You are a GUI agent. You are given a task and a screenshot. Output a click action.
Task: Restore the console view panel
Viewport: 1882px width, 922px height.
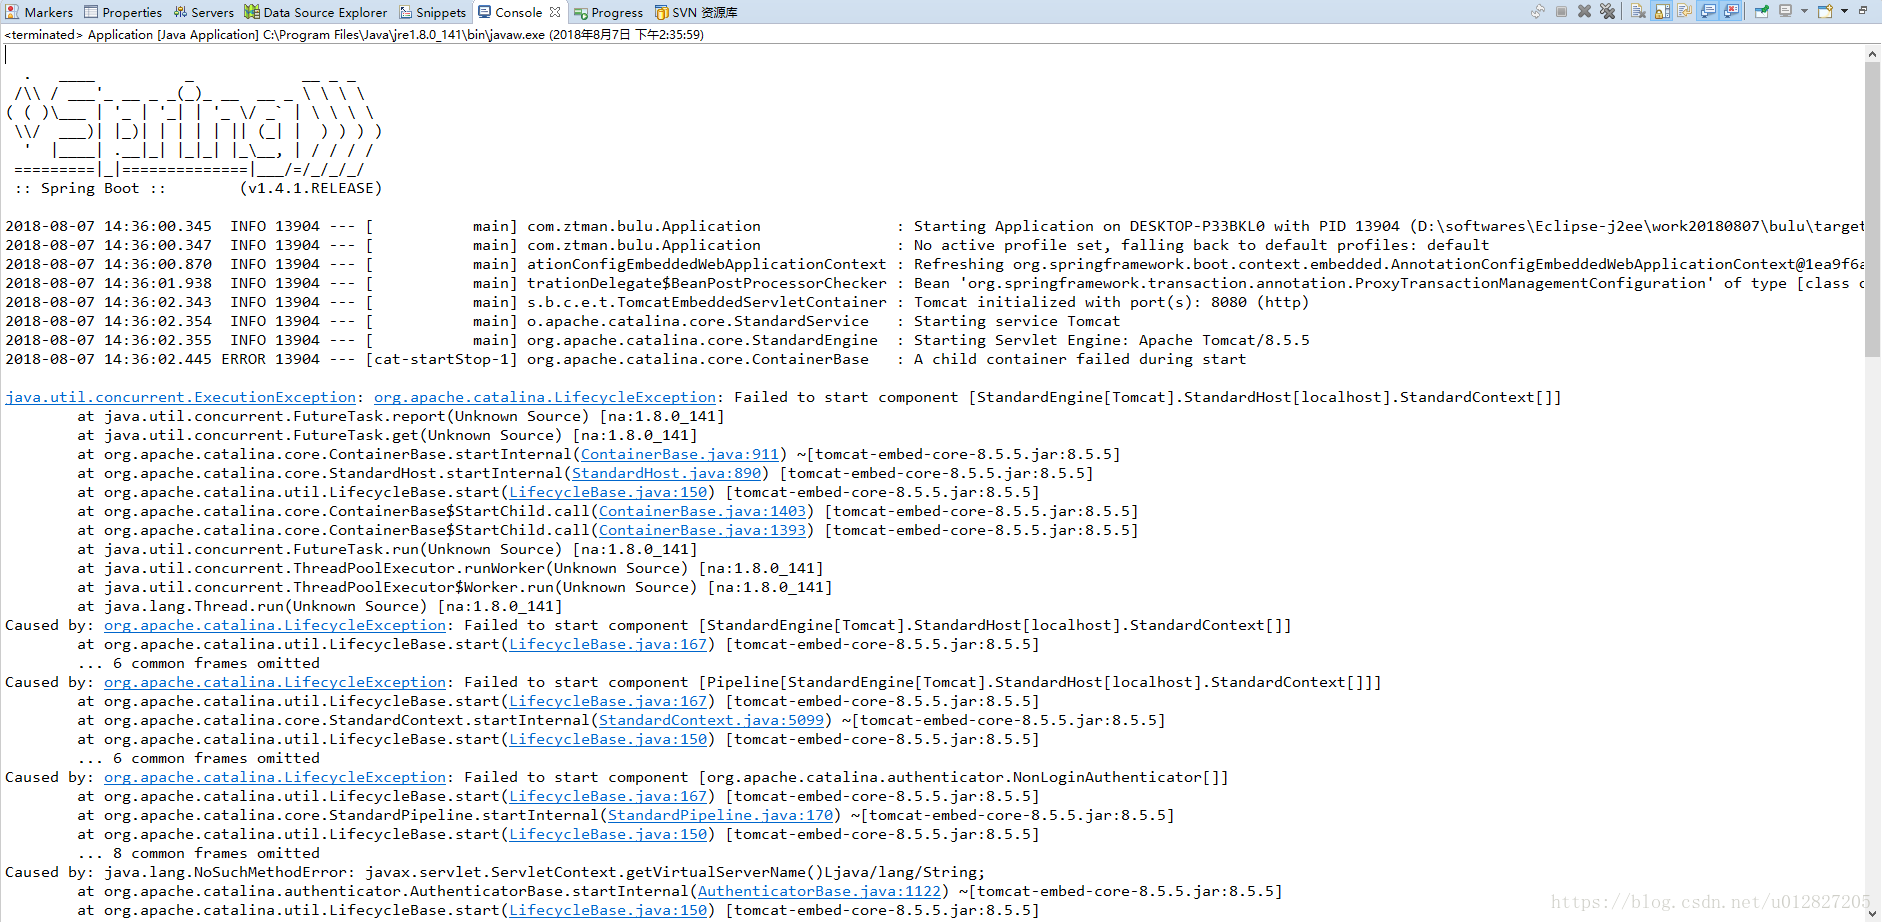tap(1863, 10)
